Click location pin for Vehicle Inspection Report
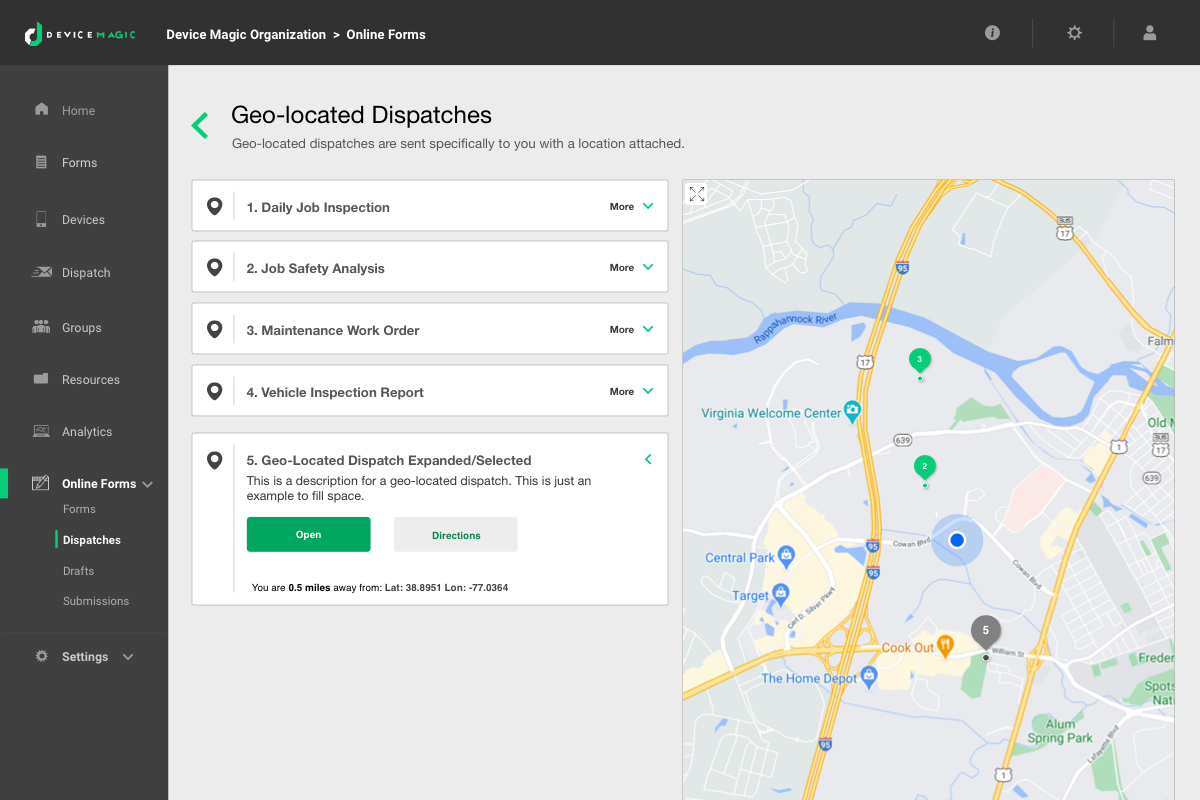The height and width of the screenshot is (800, 1200). [x=214, y=391]
